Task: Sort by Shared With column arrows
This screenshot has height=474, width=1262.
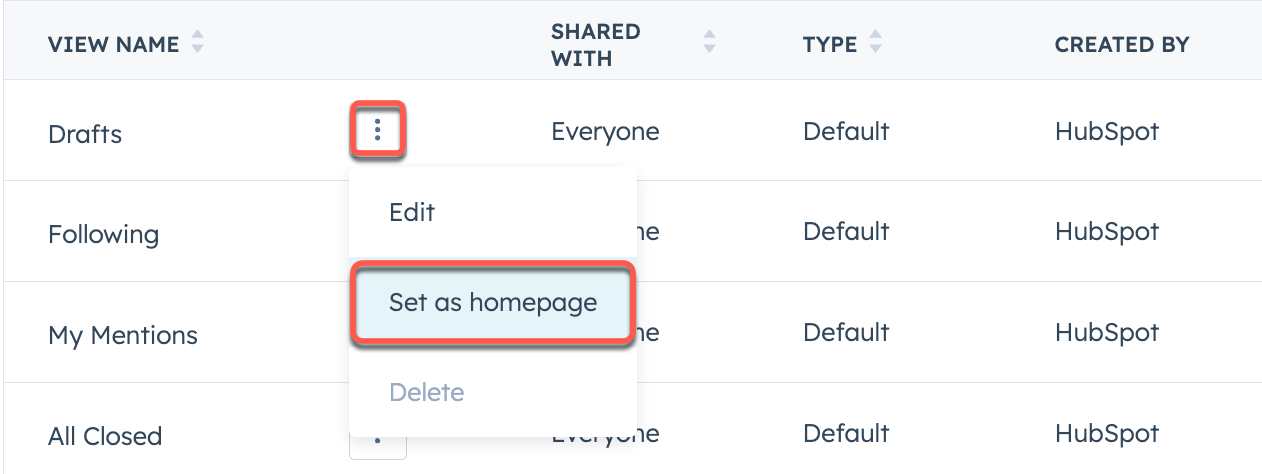Action: click(710, 44)
